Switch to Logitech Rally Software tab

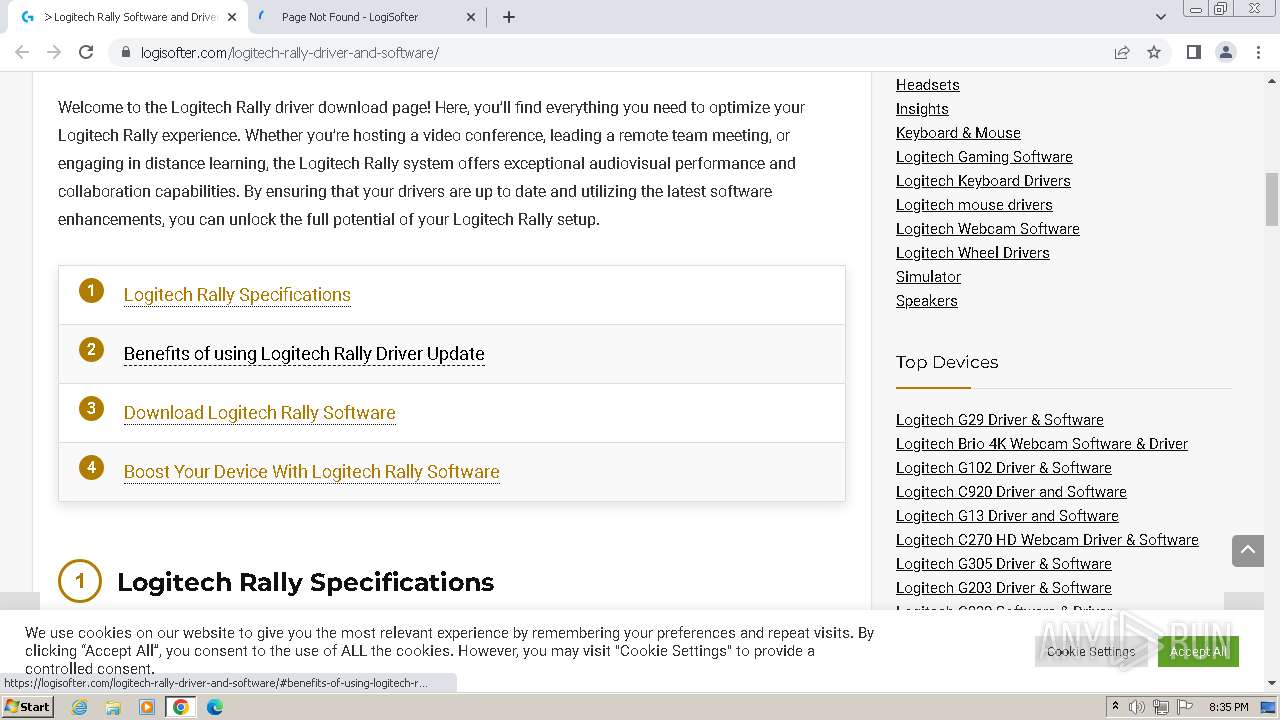(126, 17)
